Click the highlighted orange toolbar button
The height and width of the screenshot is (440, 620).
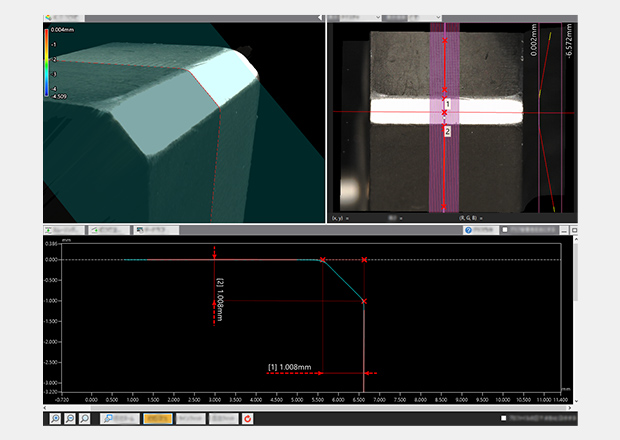[x=156, y=418]
